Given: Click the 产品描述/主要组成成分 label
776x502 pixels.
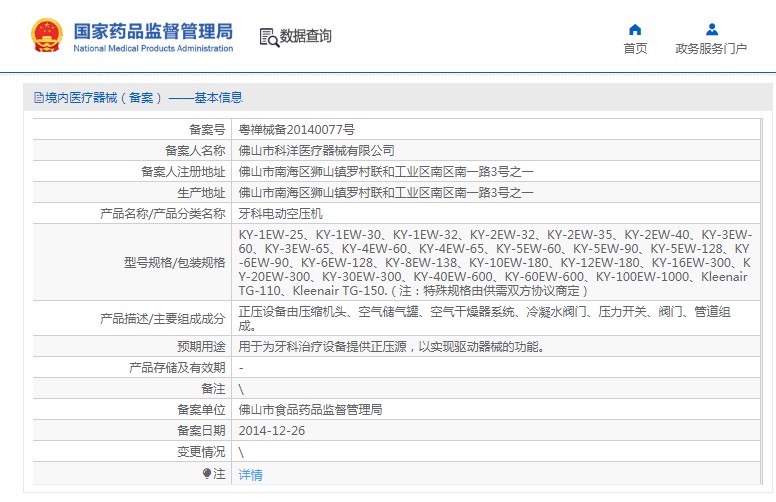Looking at the screenshot, I should coord(163,318).
